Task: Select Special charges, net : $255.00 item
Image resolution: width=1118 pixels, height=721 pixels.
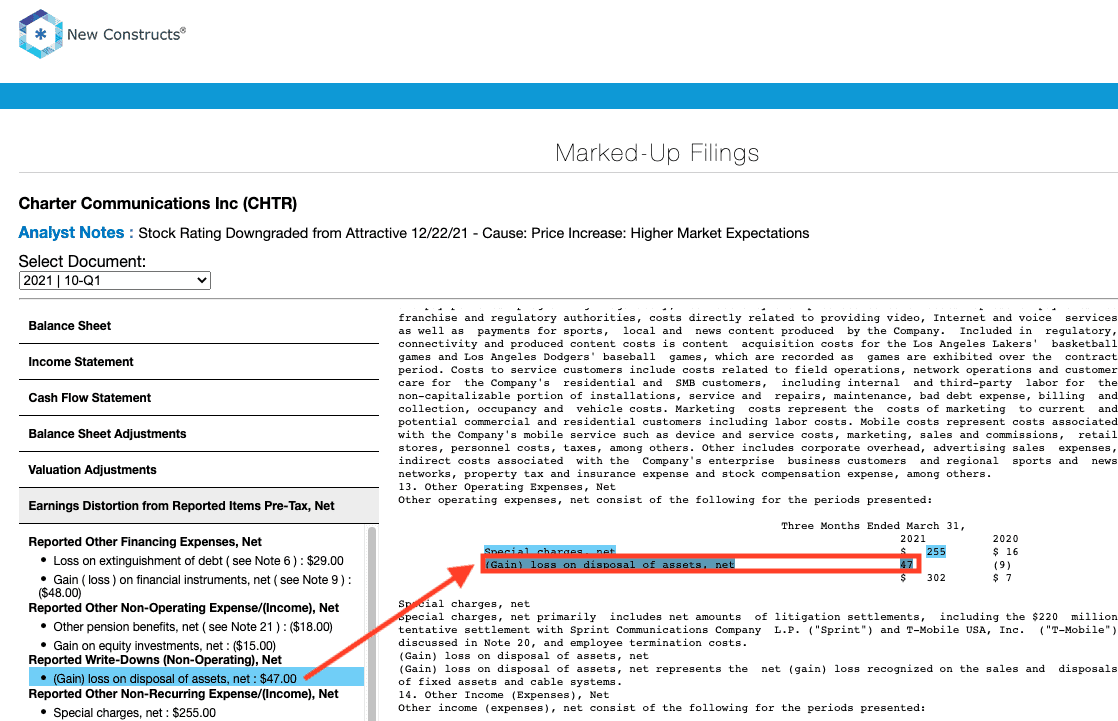Action: [134, 712]
